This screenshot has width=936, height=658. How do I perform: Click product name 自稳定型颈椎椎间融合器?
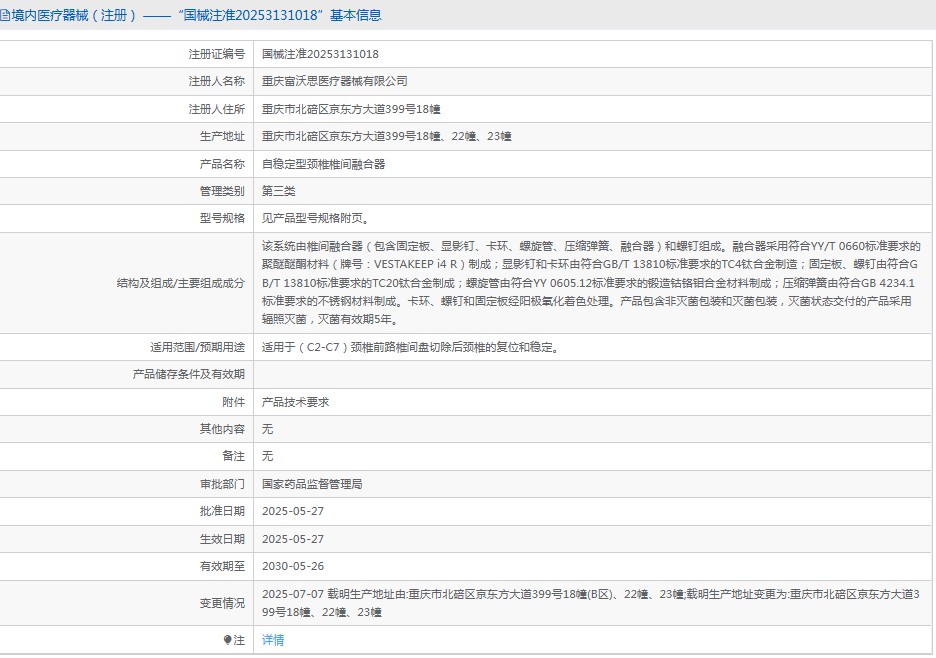pyautogui.click(x=323, y=164)
